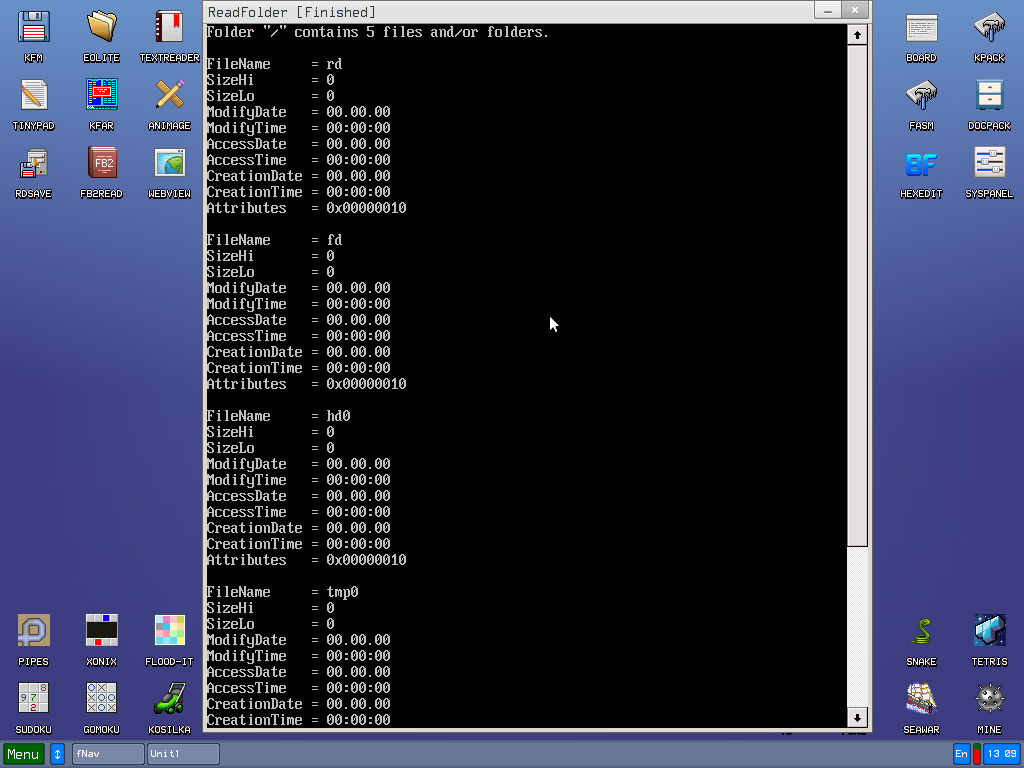Select the Unit1 taskbar item
The width and height of the screenshot is (1024, 768).
coord(183,754)
